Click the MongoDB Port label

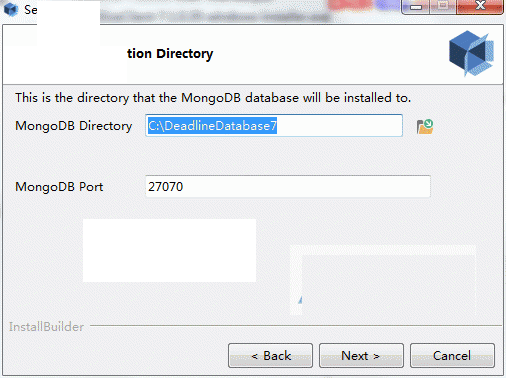59,187
